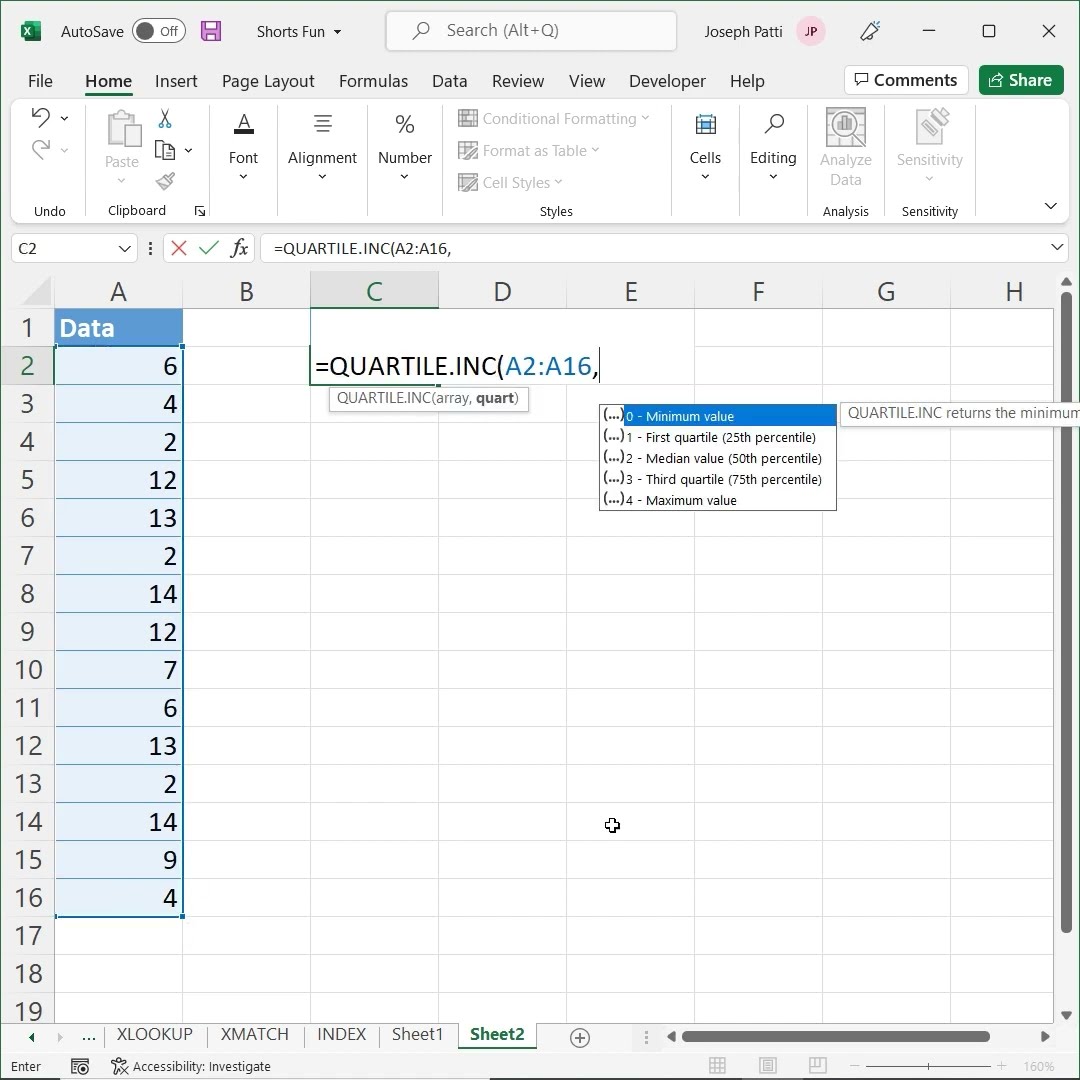This screenshot has width=1080, height=1080.
Task: Open the Alignment group
Action: [x=322, y=148]
